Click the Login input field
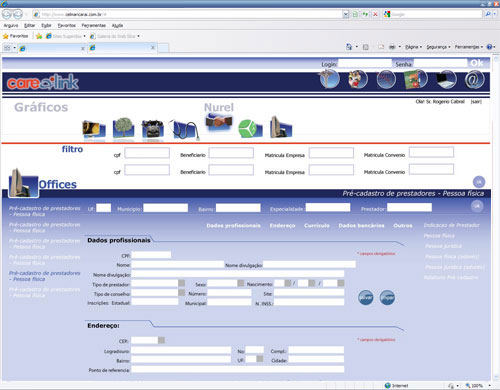This screenshot has height=390, width=500. pos(365,63)
